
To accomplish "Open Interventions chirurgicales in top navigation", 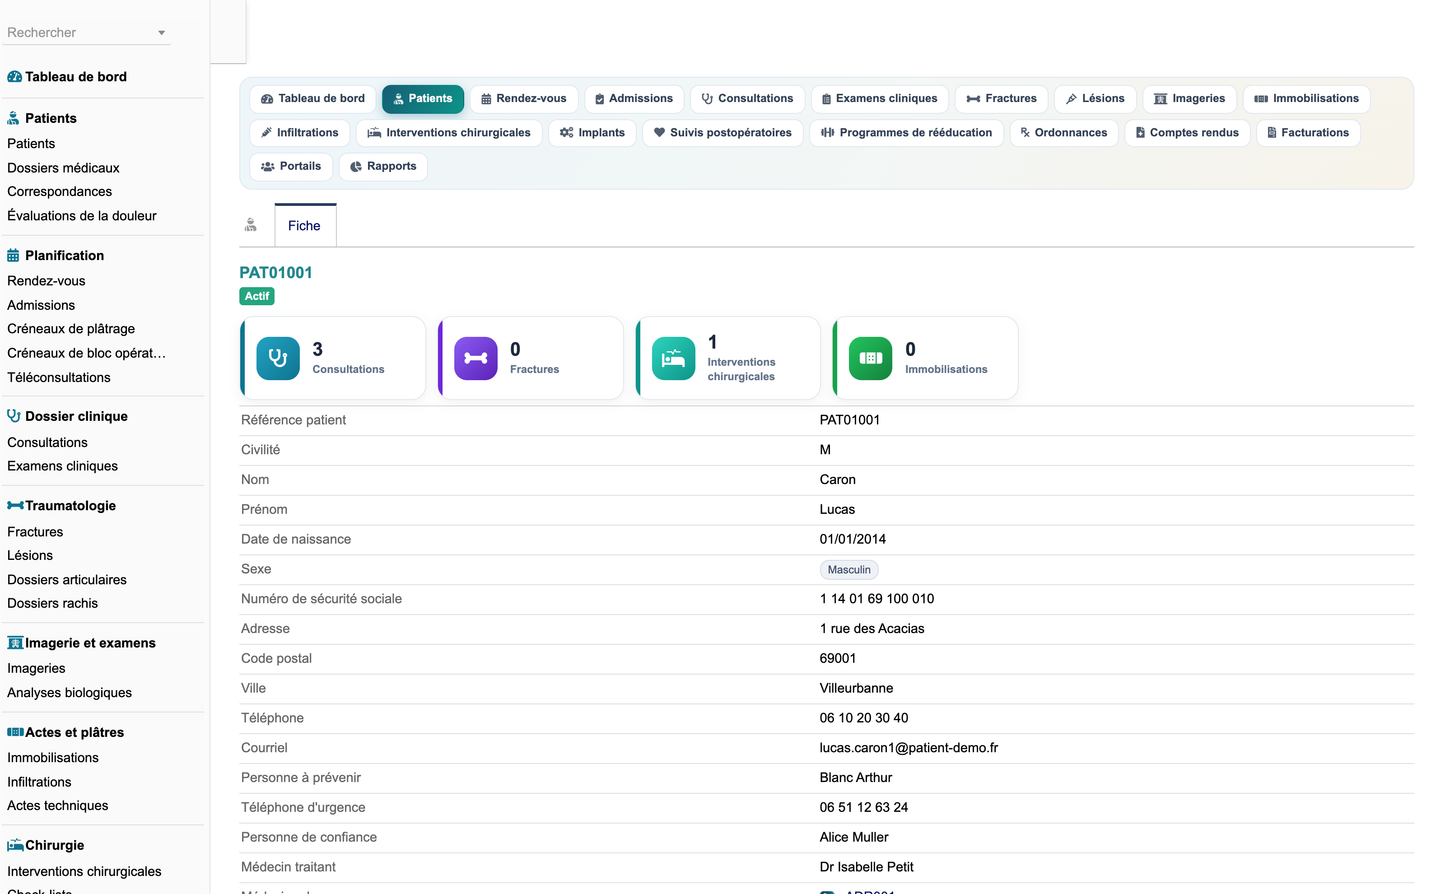I will click(x=449, y=133).
